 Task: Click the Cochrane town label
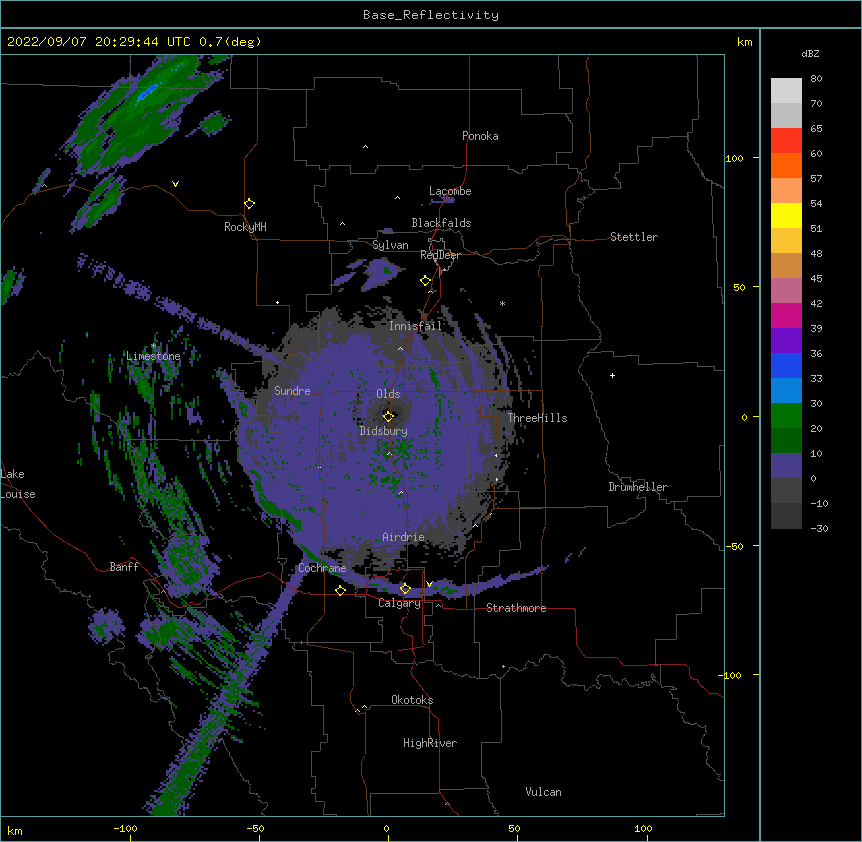pos(322,568)
